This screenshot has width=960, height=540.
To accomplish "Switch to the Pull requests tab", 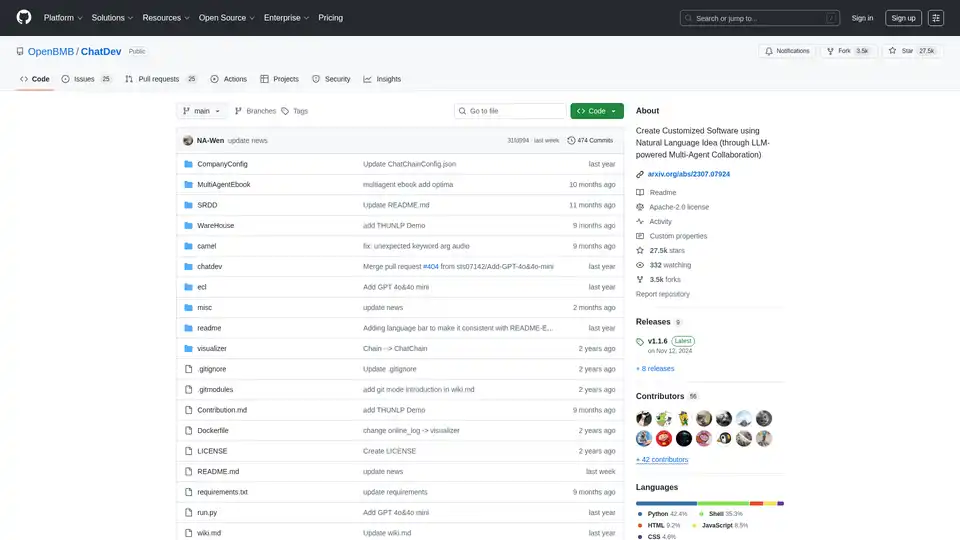I will [161, 79].
